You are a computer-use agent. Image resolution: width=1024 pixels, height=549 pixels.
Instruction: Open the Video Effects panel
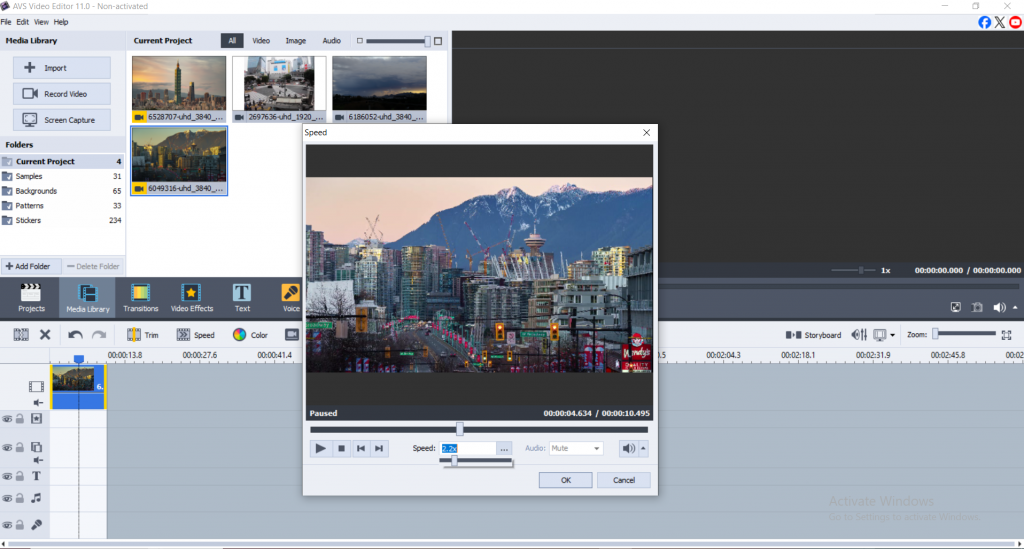192,297
